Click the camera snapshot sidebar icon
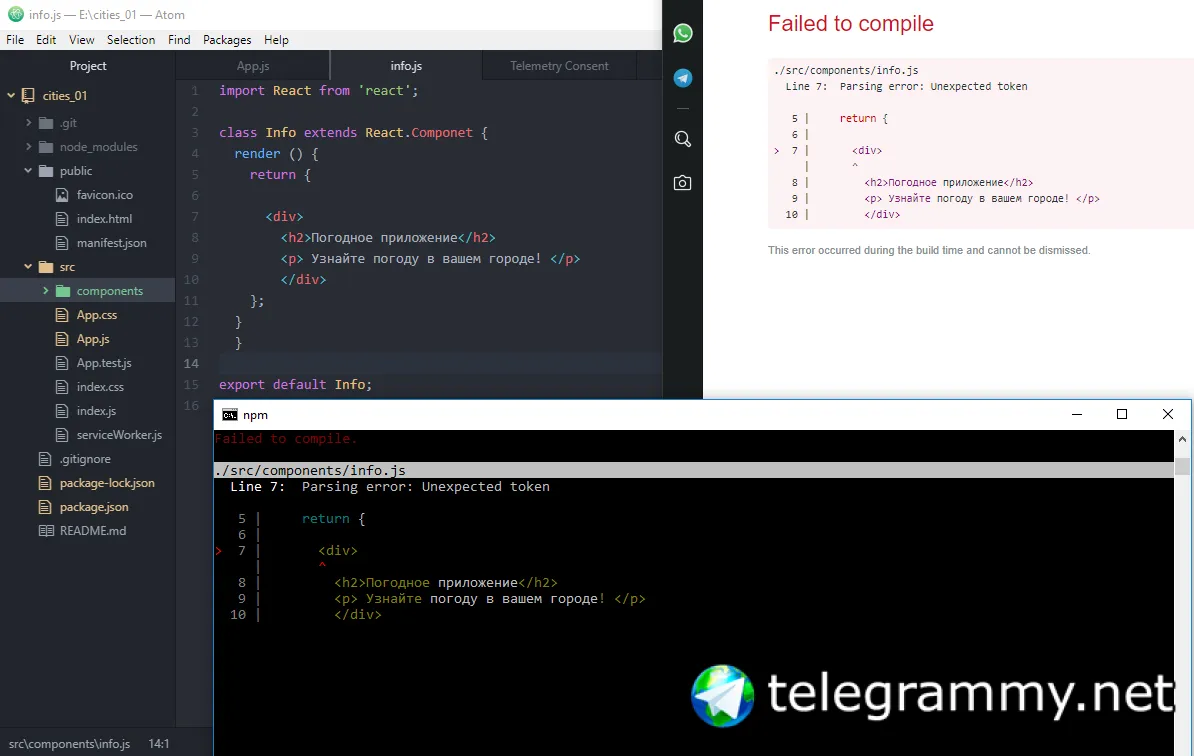 (x=682, y=183)
